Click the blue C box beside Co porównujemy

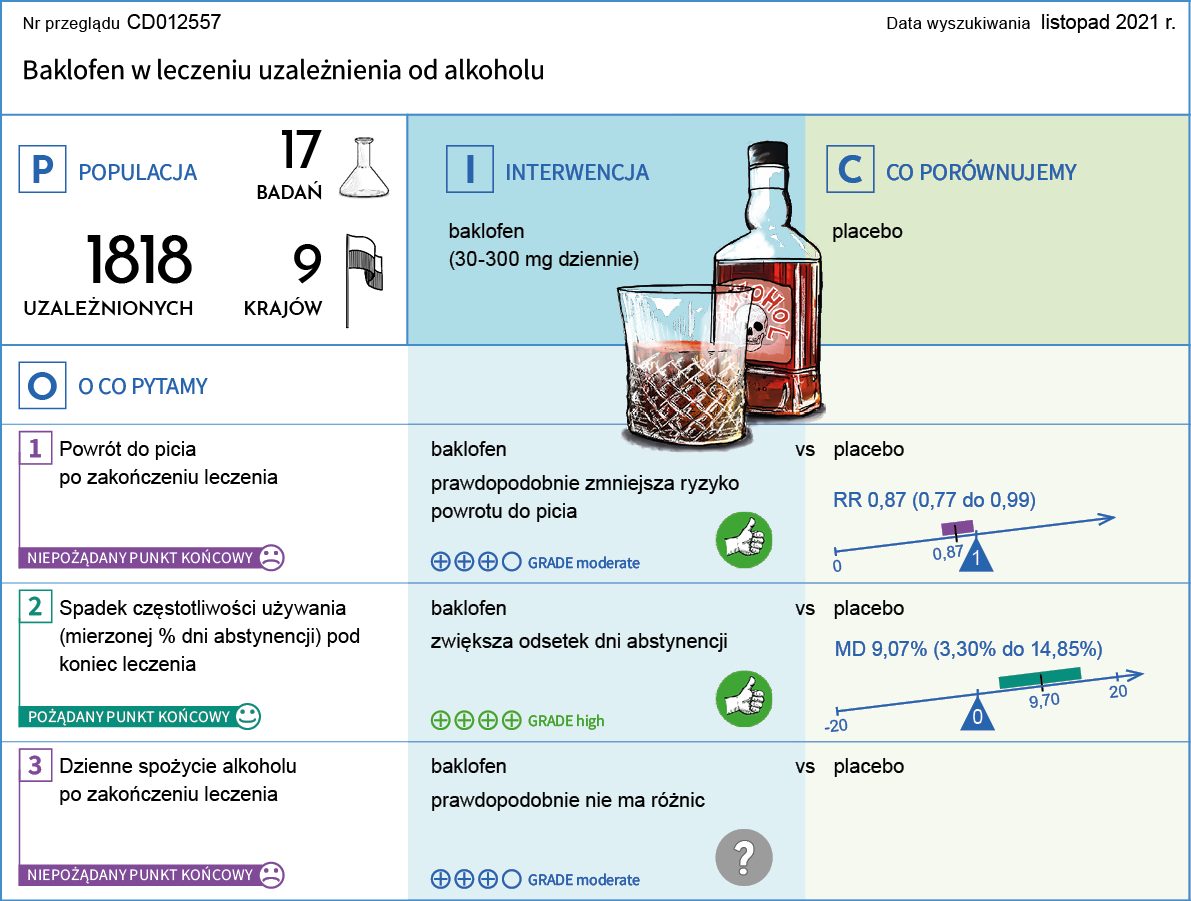click(x=849, y=170)
